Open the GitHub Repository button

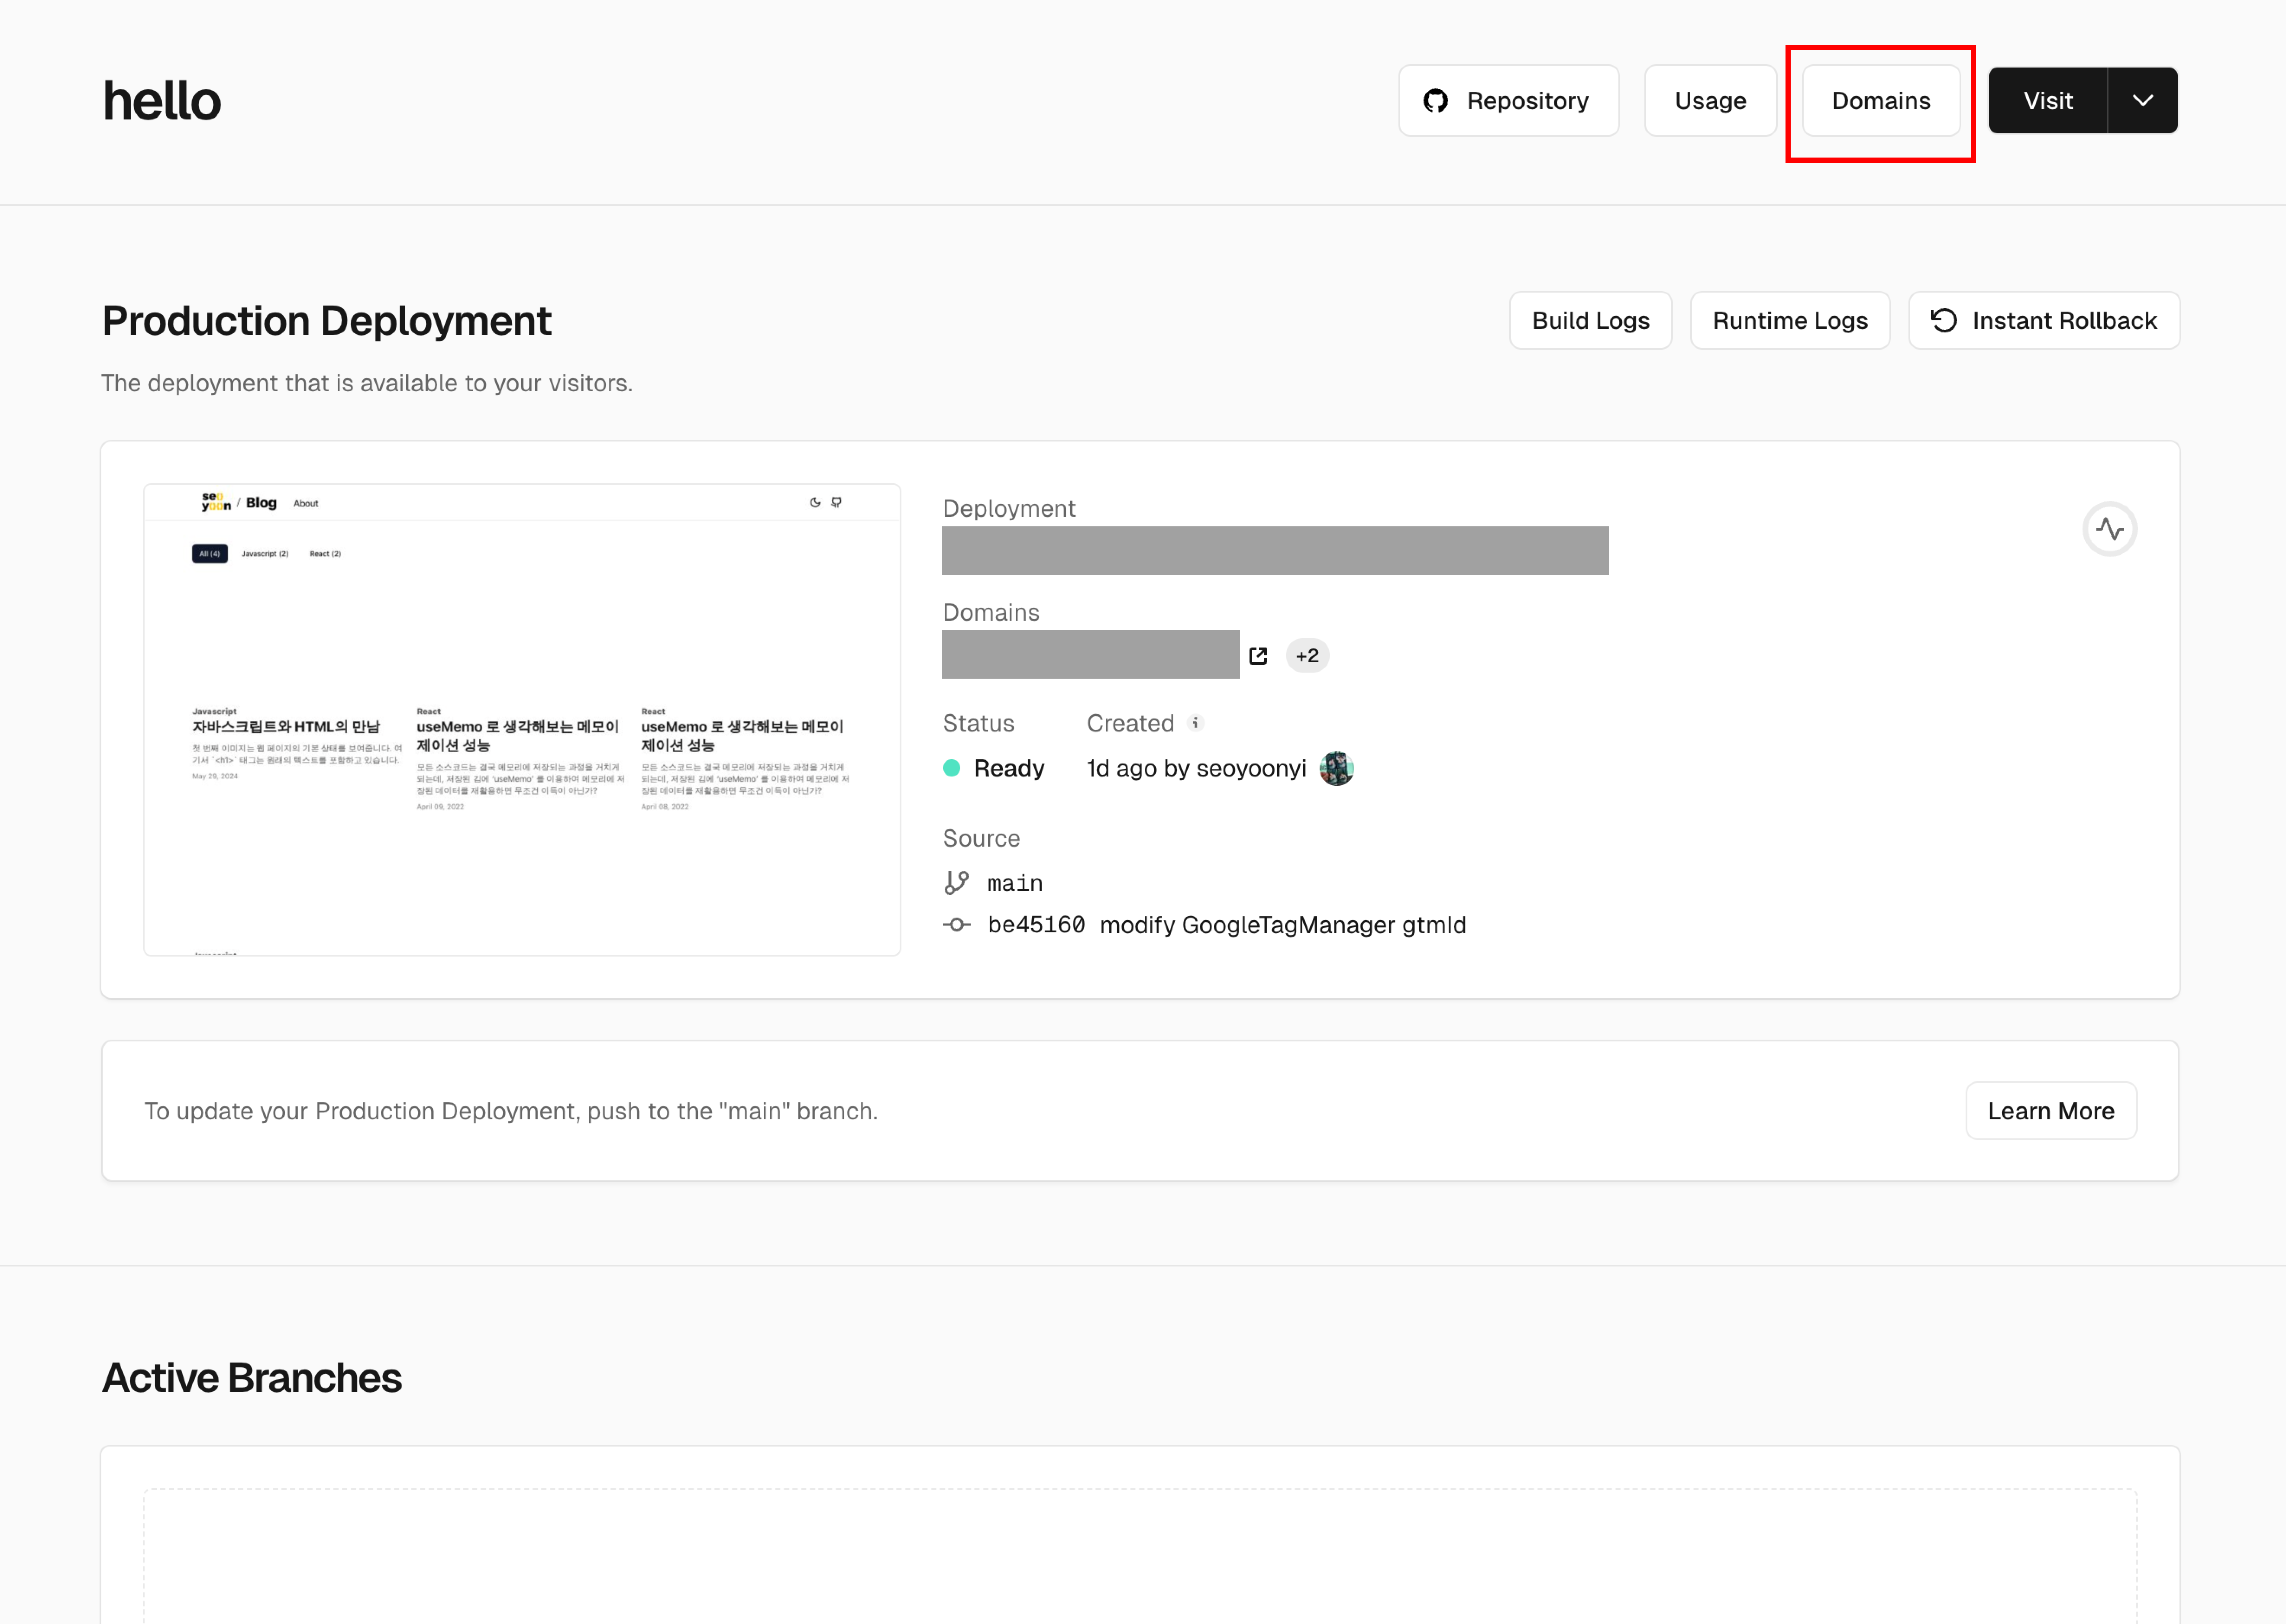(x=1508, y=100)
